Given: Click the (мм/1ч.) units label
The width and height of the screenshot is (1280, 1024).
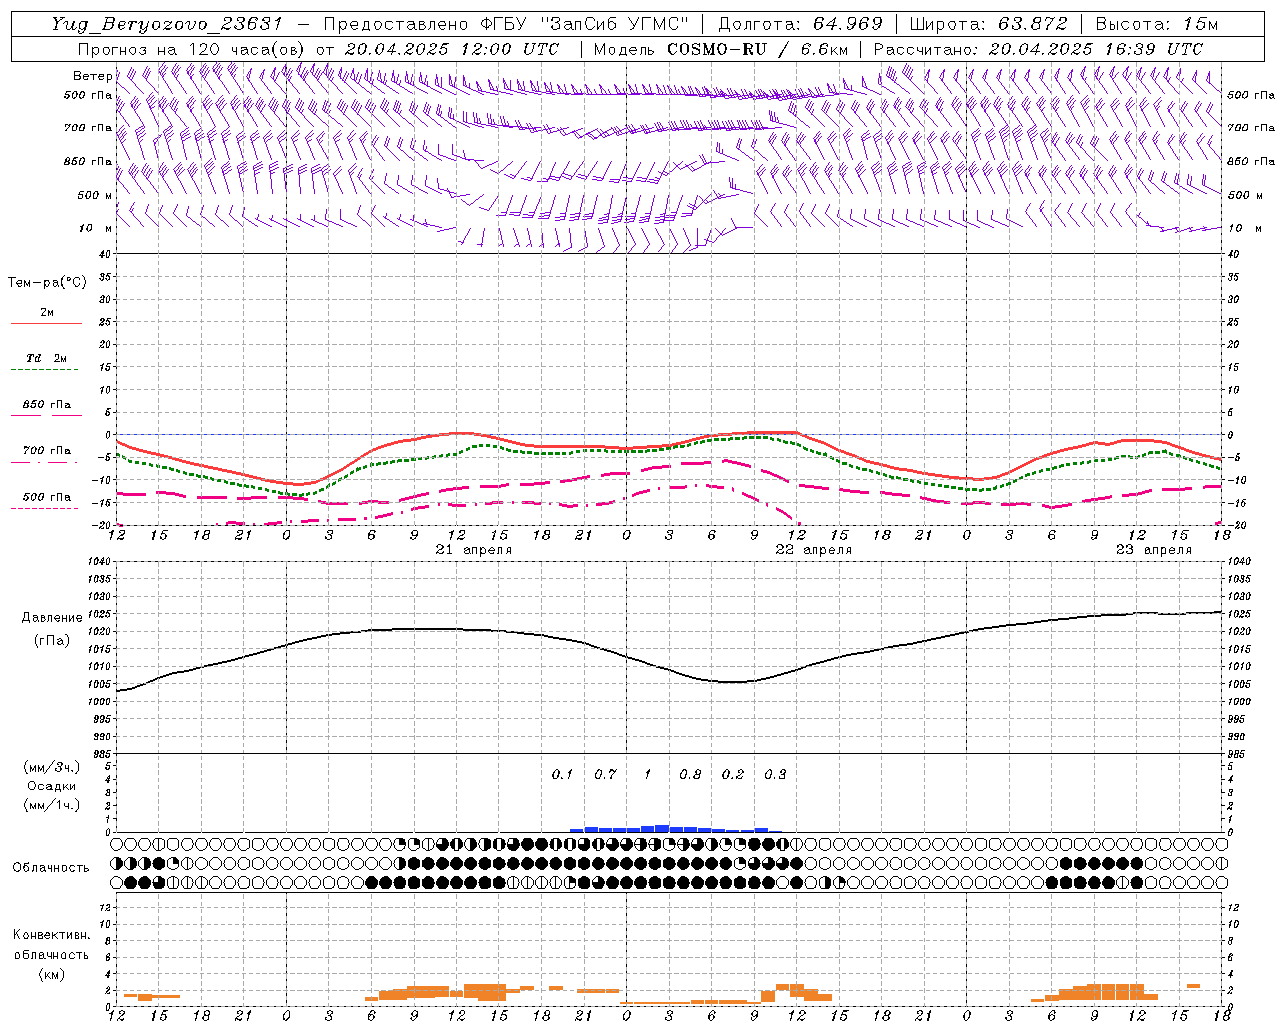Looking at the screenshot, I should (x=52, y=805).
